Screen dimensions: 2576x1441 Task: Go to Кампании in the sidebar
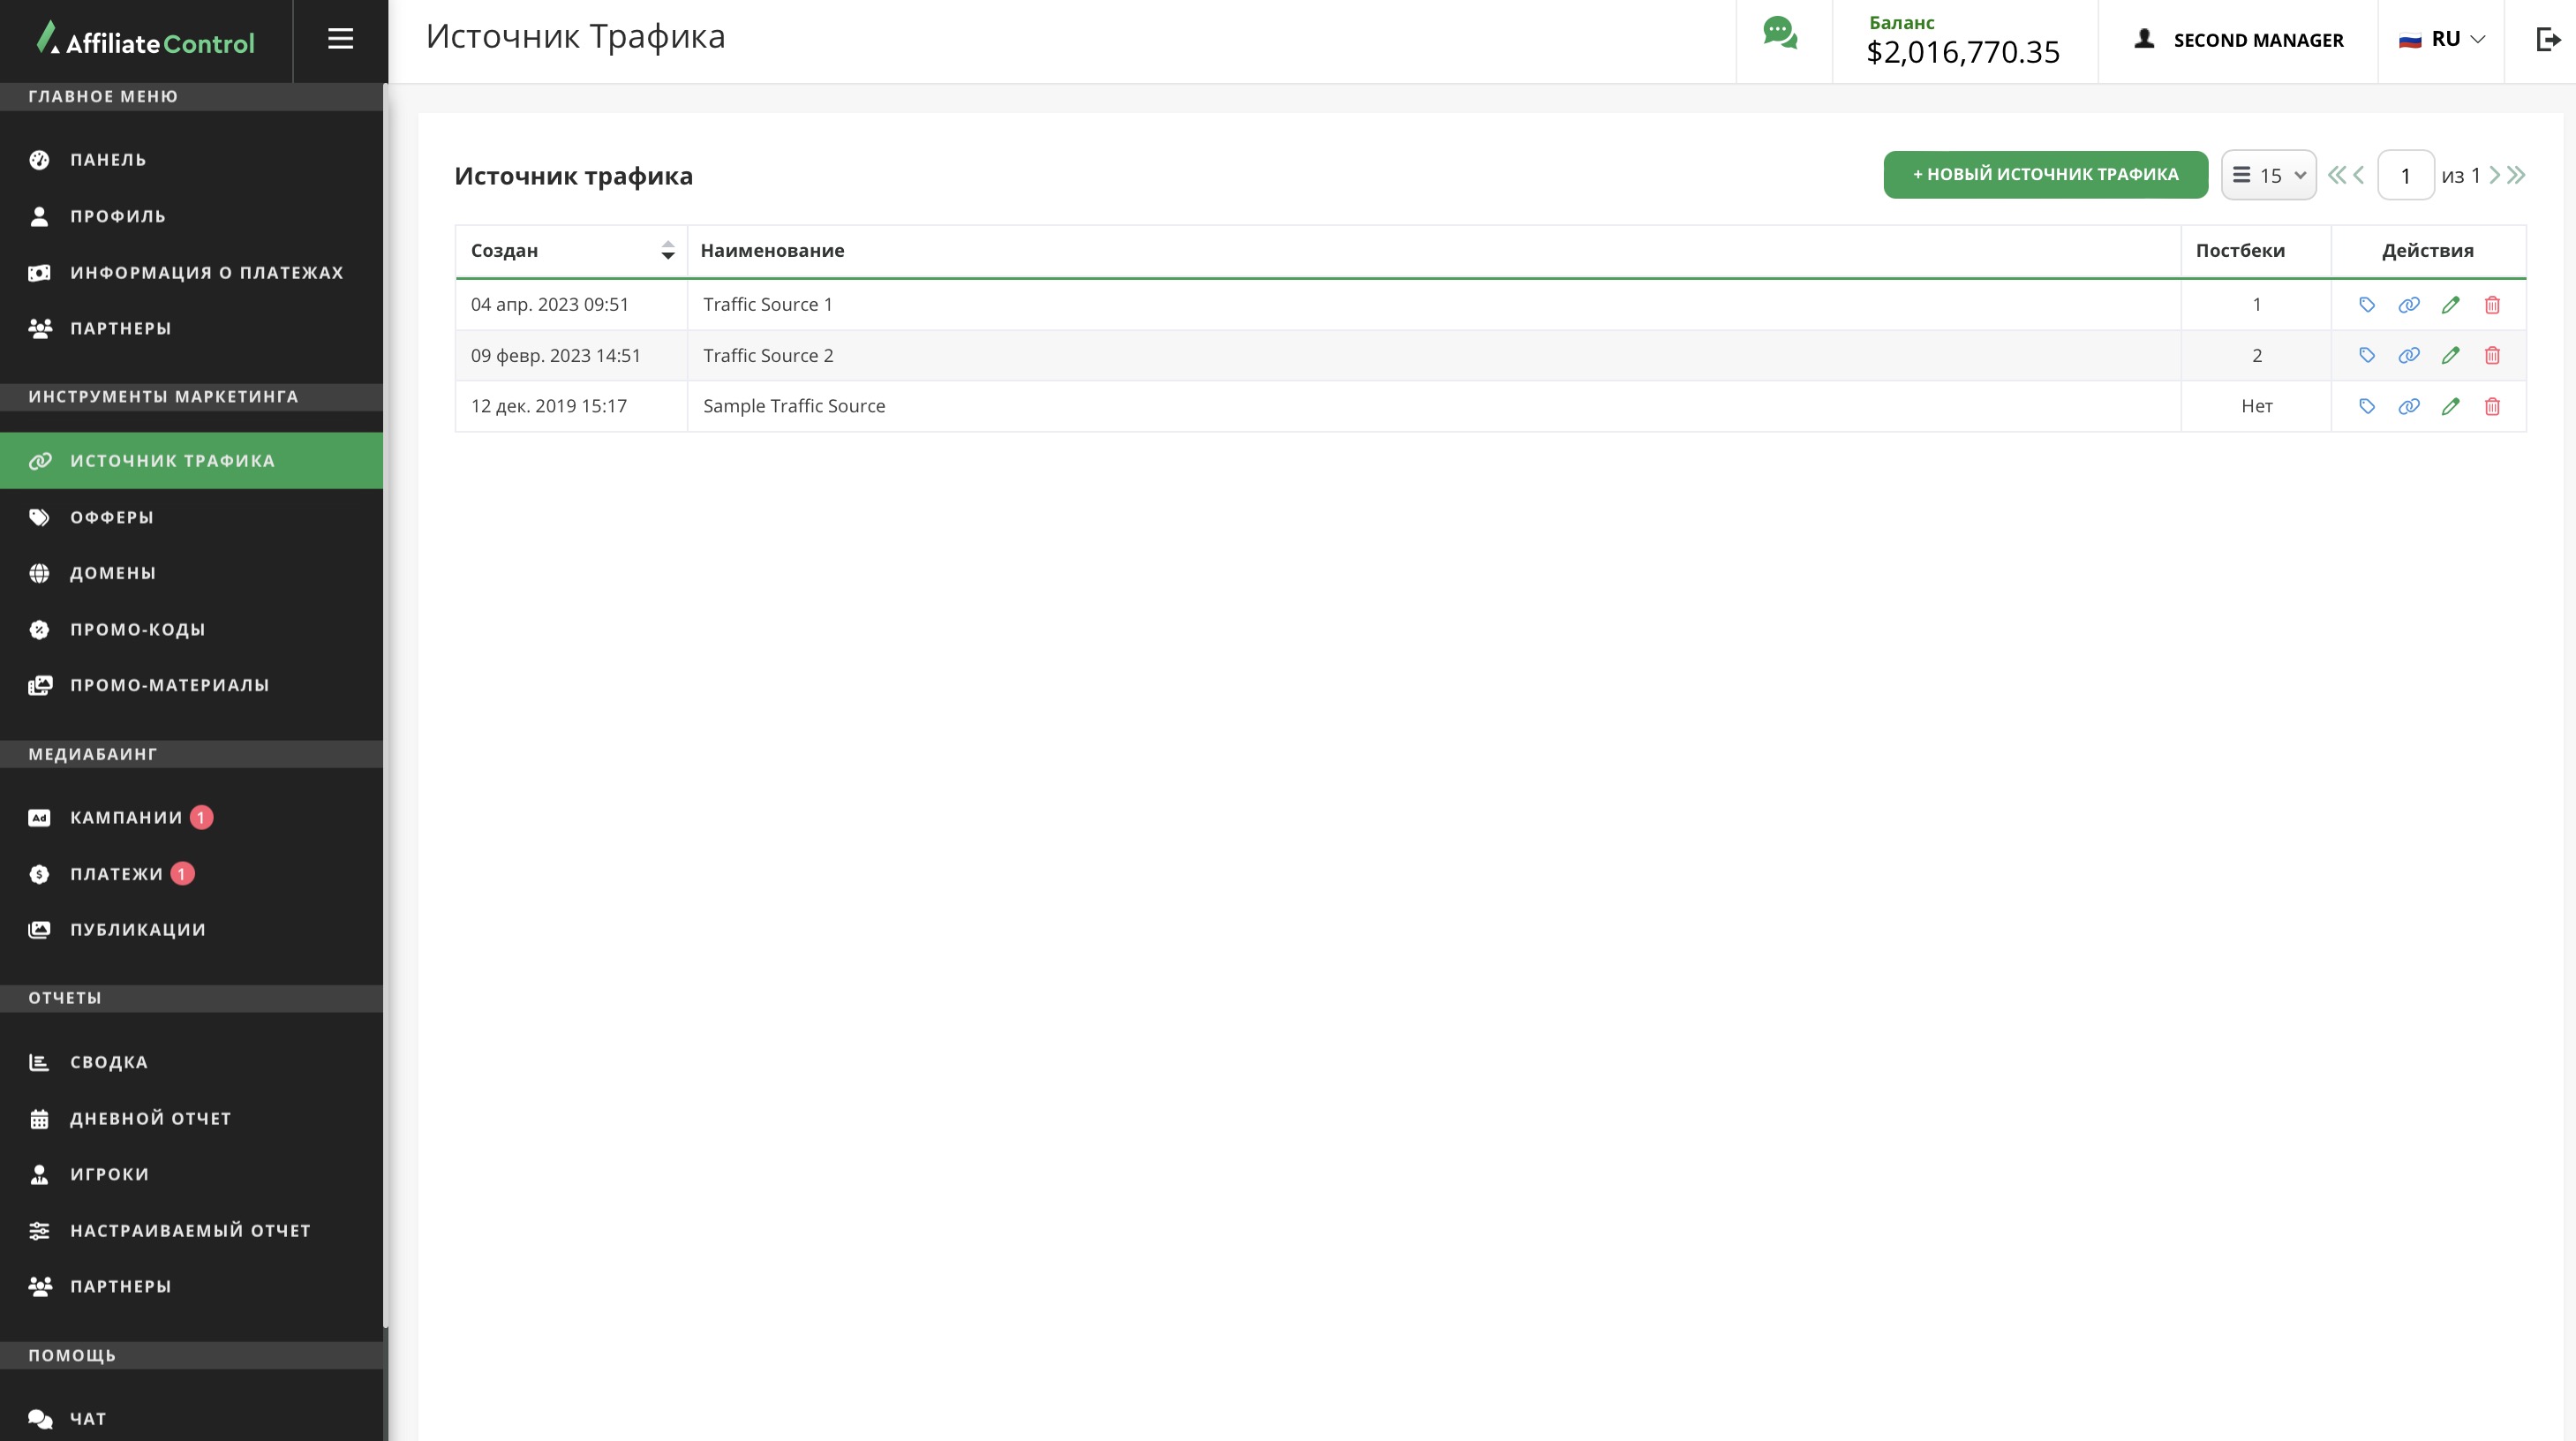click(x=126, y=817)
